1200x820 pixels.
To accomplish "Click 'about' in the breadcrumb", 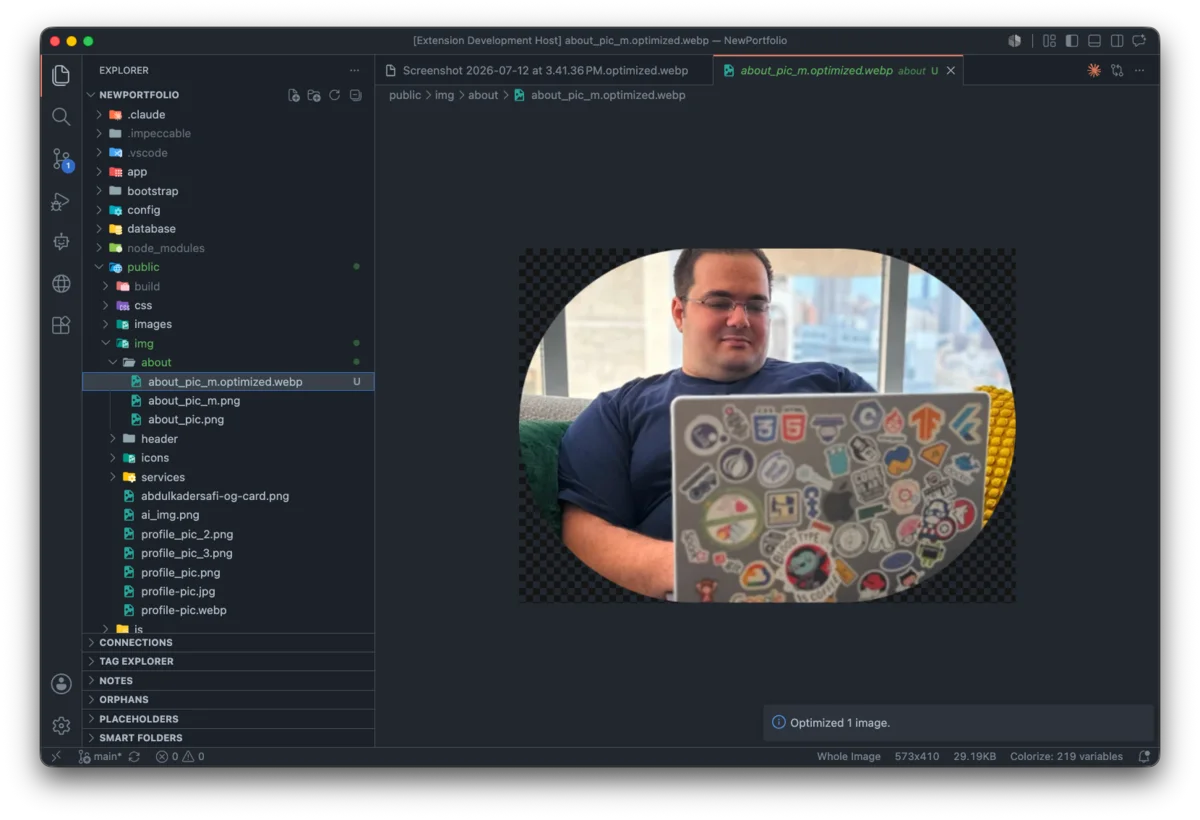I will (483, 95).
